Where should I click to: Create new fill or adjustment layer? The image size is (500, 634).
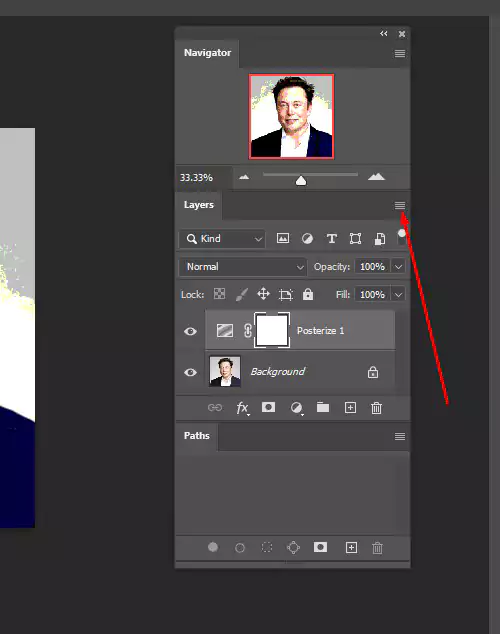(296, 408)
